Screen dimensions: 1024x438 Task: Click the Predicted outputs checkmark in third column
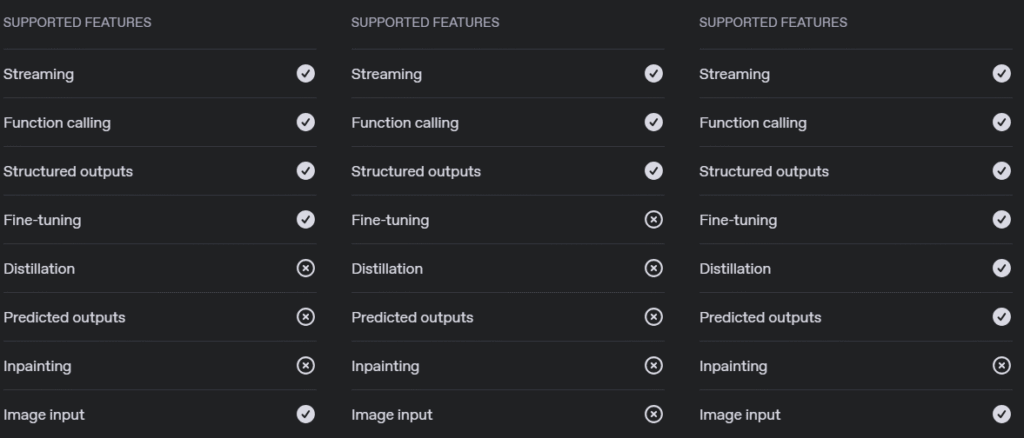tap(1002, 317)
